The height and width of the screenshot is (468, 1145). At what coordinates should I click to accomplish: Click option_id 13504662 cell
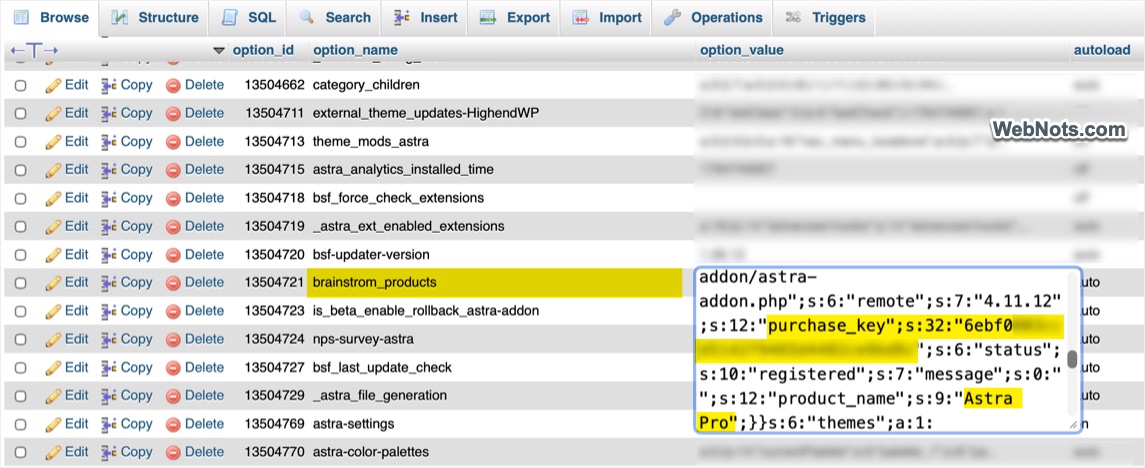275,85
